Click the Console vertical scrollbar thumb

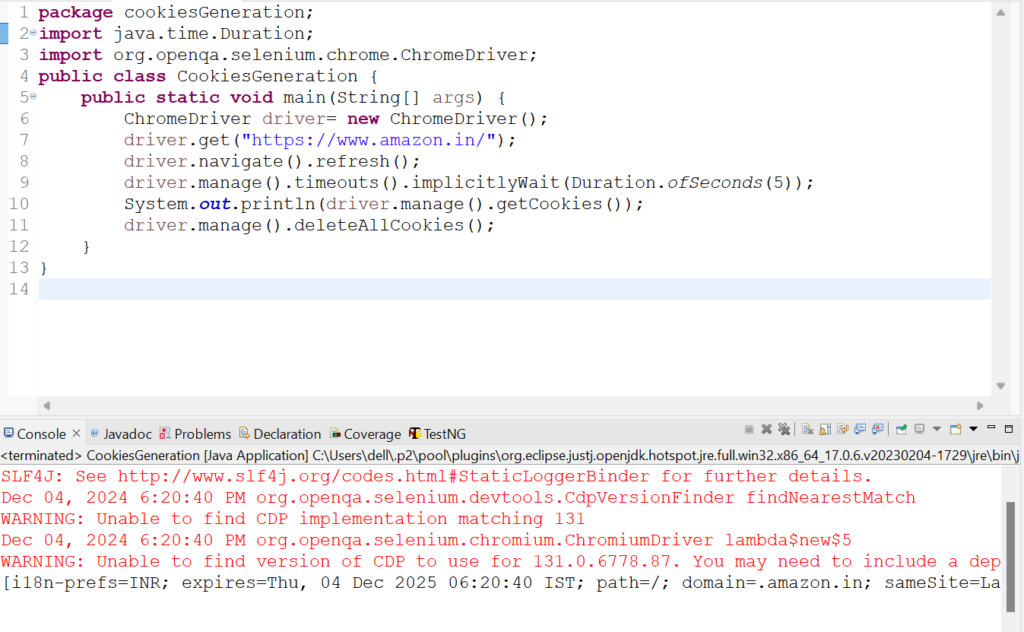pos(1010,556)
